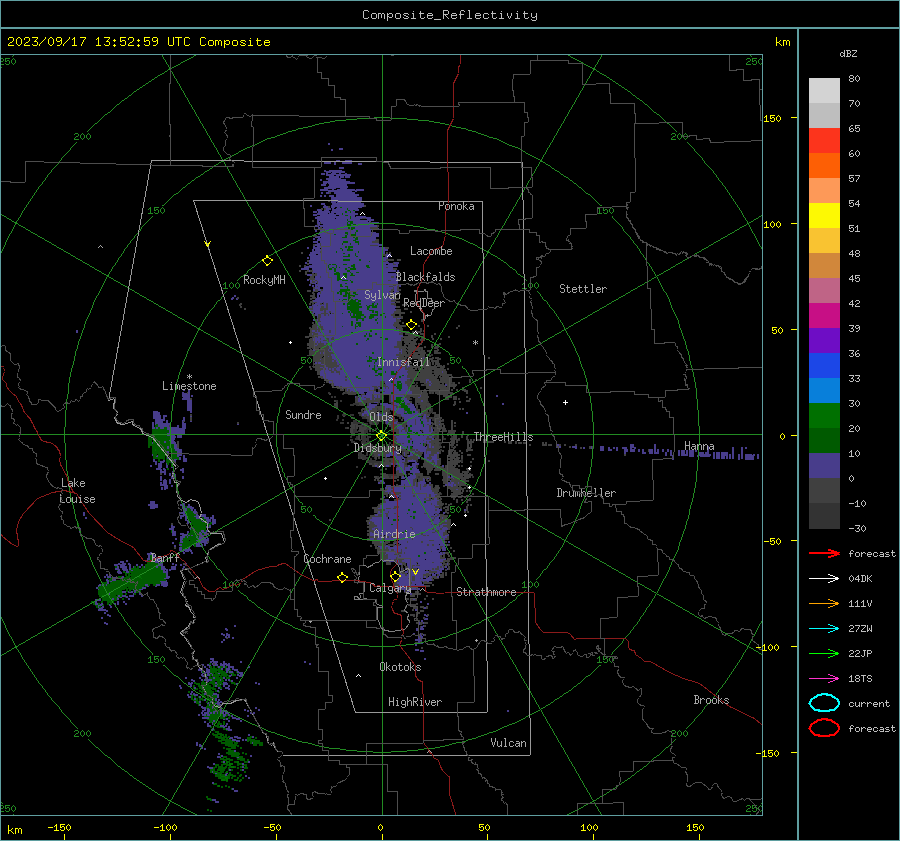
Task: Click the Ponoka label
Action: click(456, 206)
